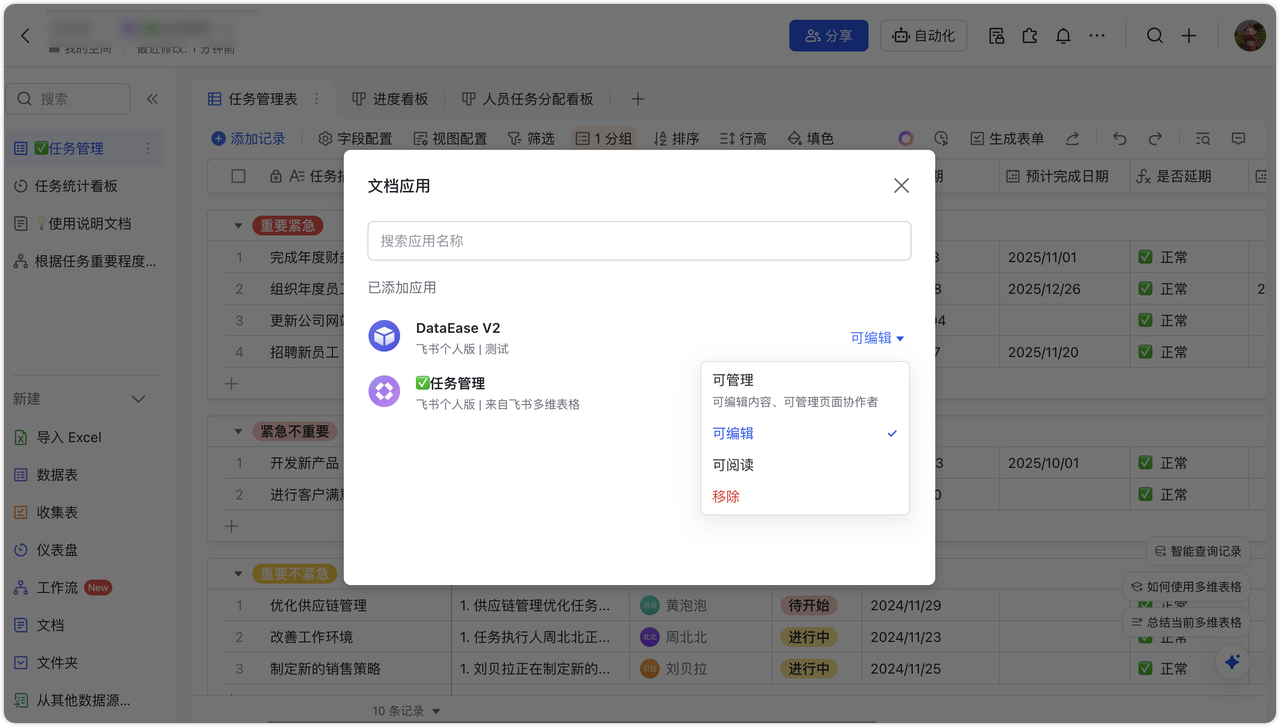Click 移除 to remove the app
This screenshot has height=727, width=1280.
coord(725,495)
